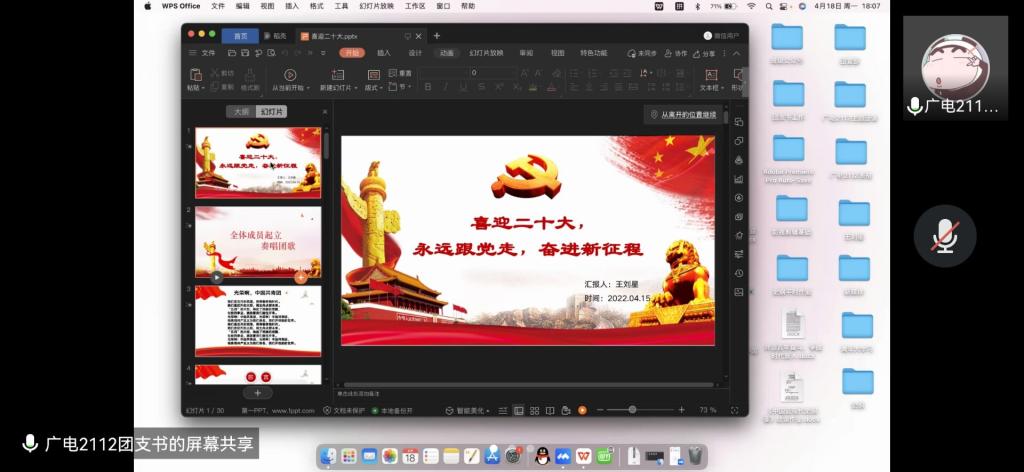Image resolution: width=1024 pixels, height=472 pixels.
Task: Toggle Bold formatting in the ribbon
Action: coord(428,87)
